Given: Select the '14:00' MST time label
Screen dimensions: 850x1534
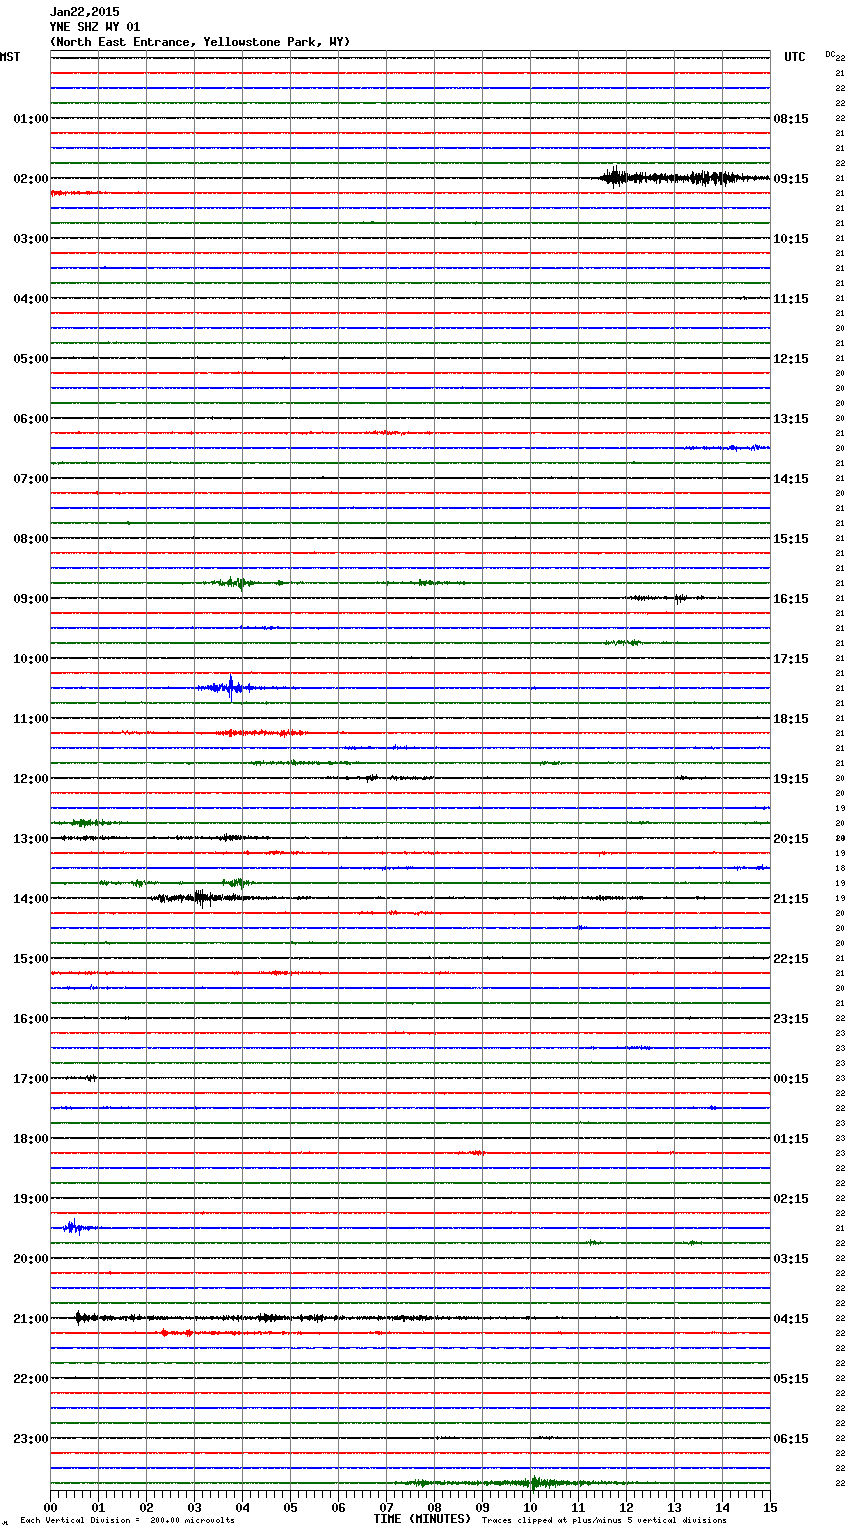Looking at the screenshot, I should 31,899.
